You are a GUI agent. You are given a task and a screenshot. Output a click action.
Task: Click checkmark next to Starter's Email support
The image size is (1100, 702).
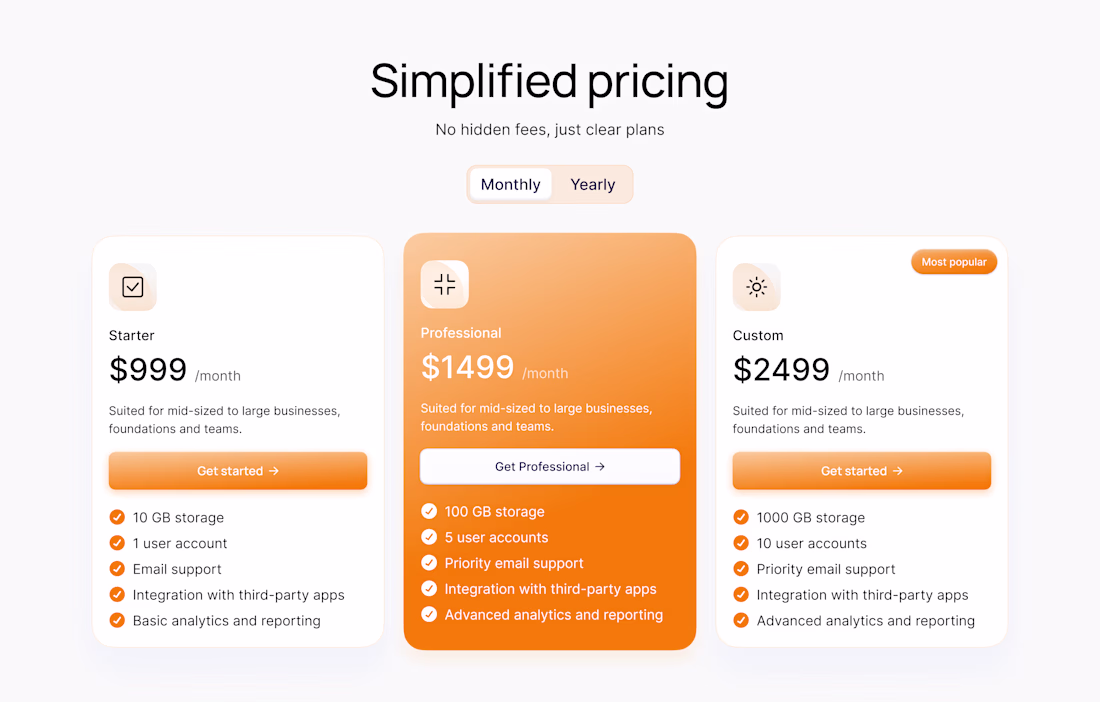[x=117, y=569]
